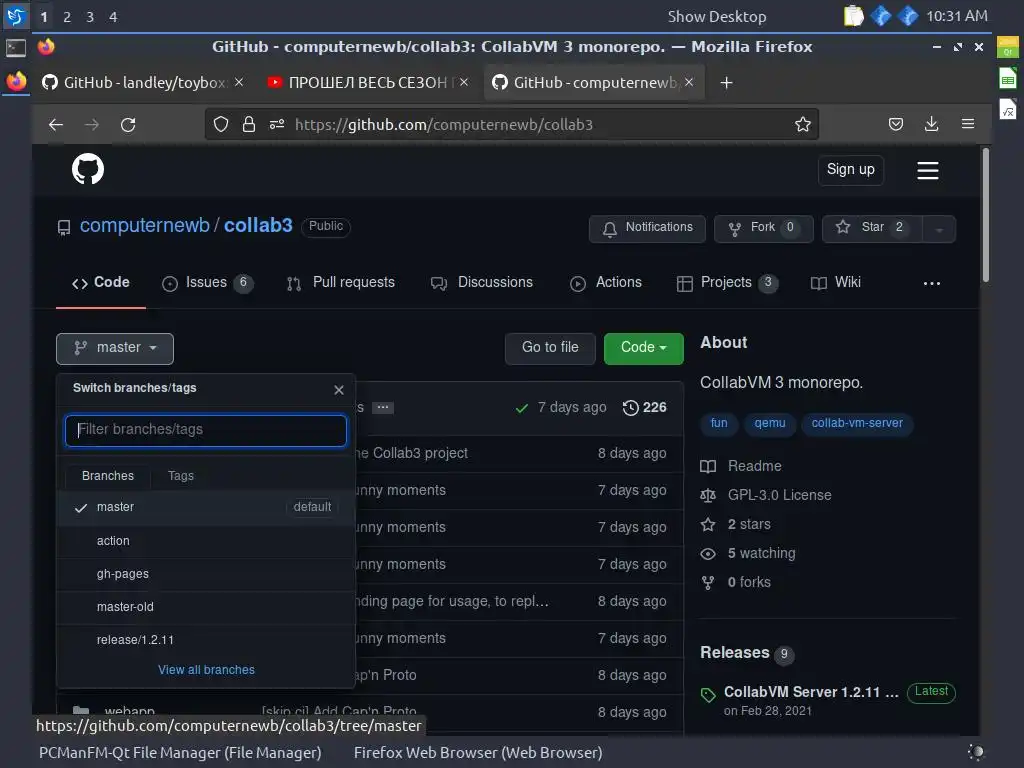Click the GitHub Octocat logo
The height and width of the screenshot is (768, 1024).
coord(88,169)
